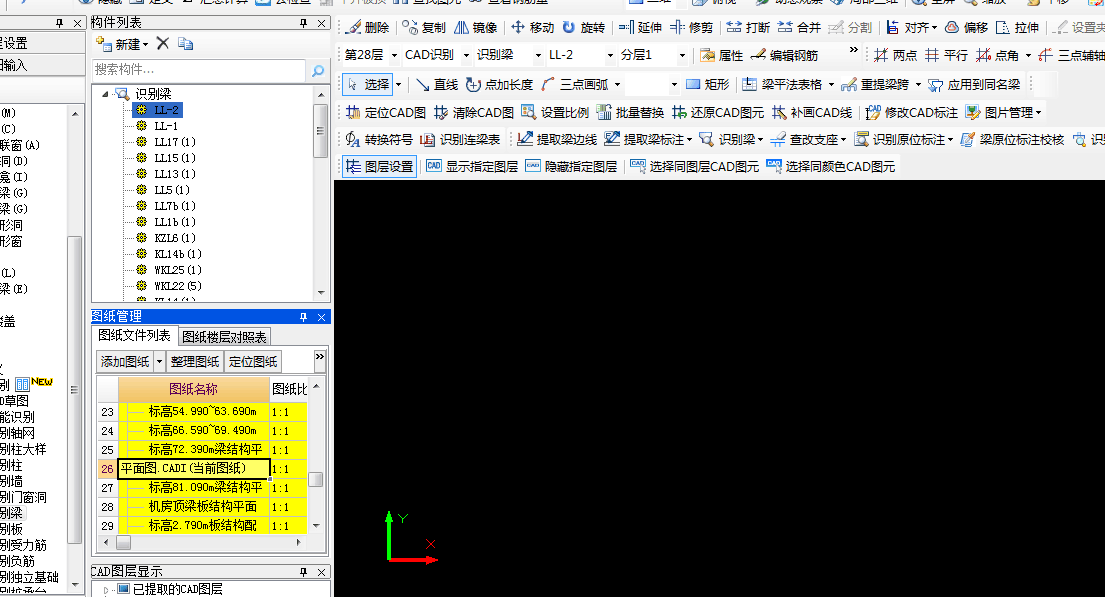1105x597 pixels.
Task: Click the search magnifier icon
Action: click(x=318, y=70)
